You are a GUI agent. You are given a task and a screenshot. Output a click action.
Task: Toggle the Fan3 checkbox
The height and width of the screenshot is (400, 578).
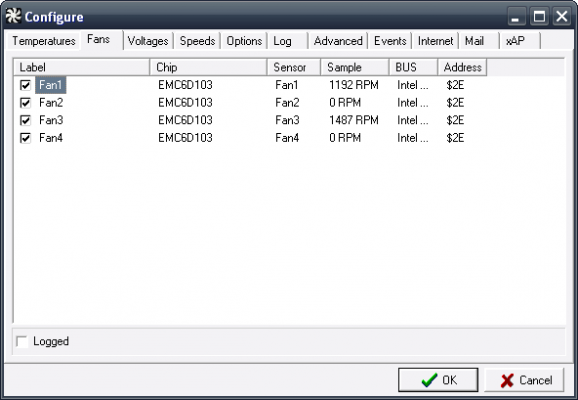[25, 120]
